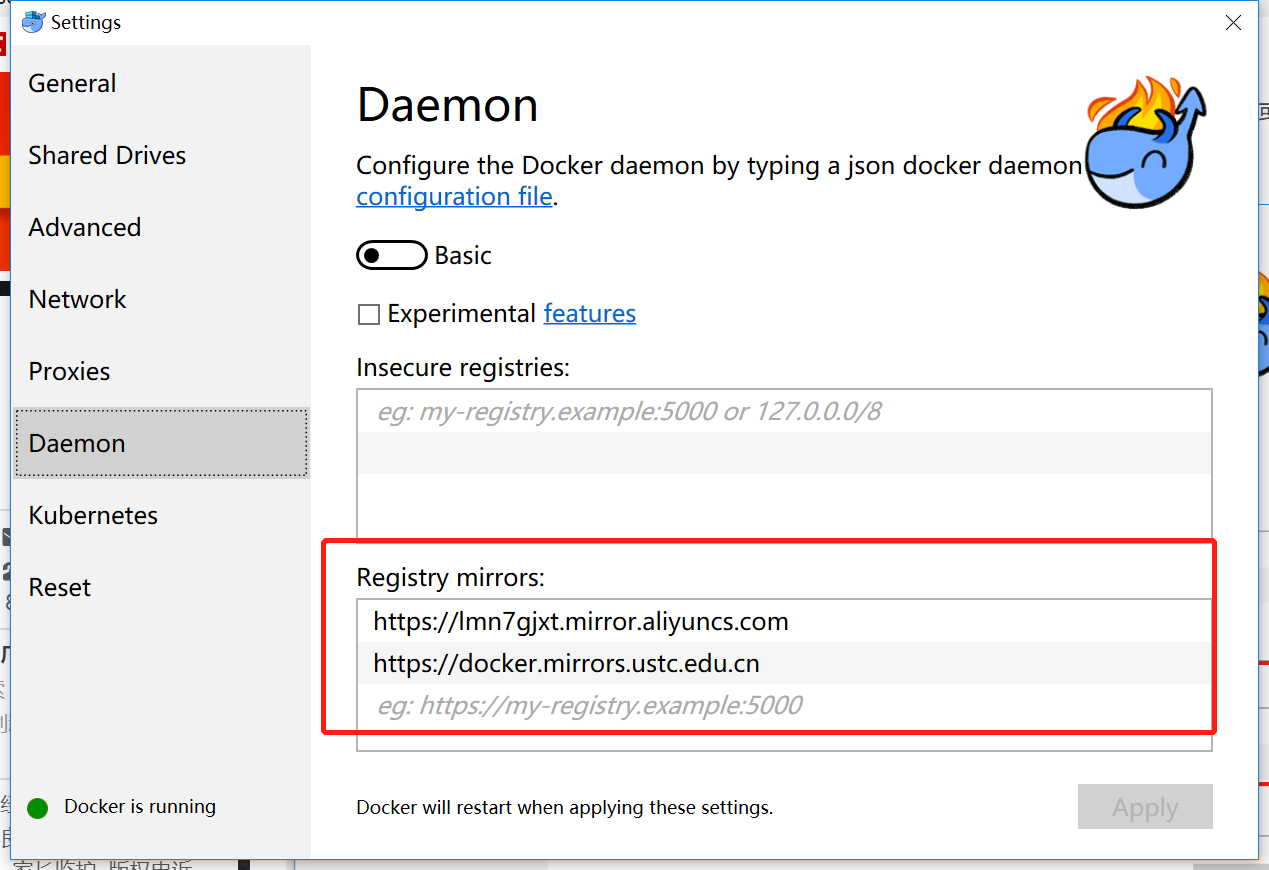Switch to Shared Drives settings
The height and width of the screenshot is (870, 1269).
pos(107,155)
